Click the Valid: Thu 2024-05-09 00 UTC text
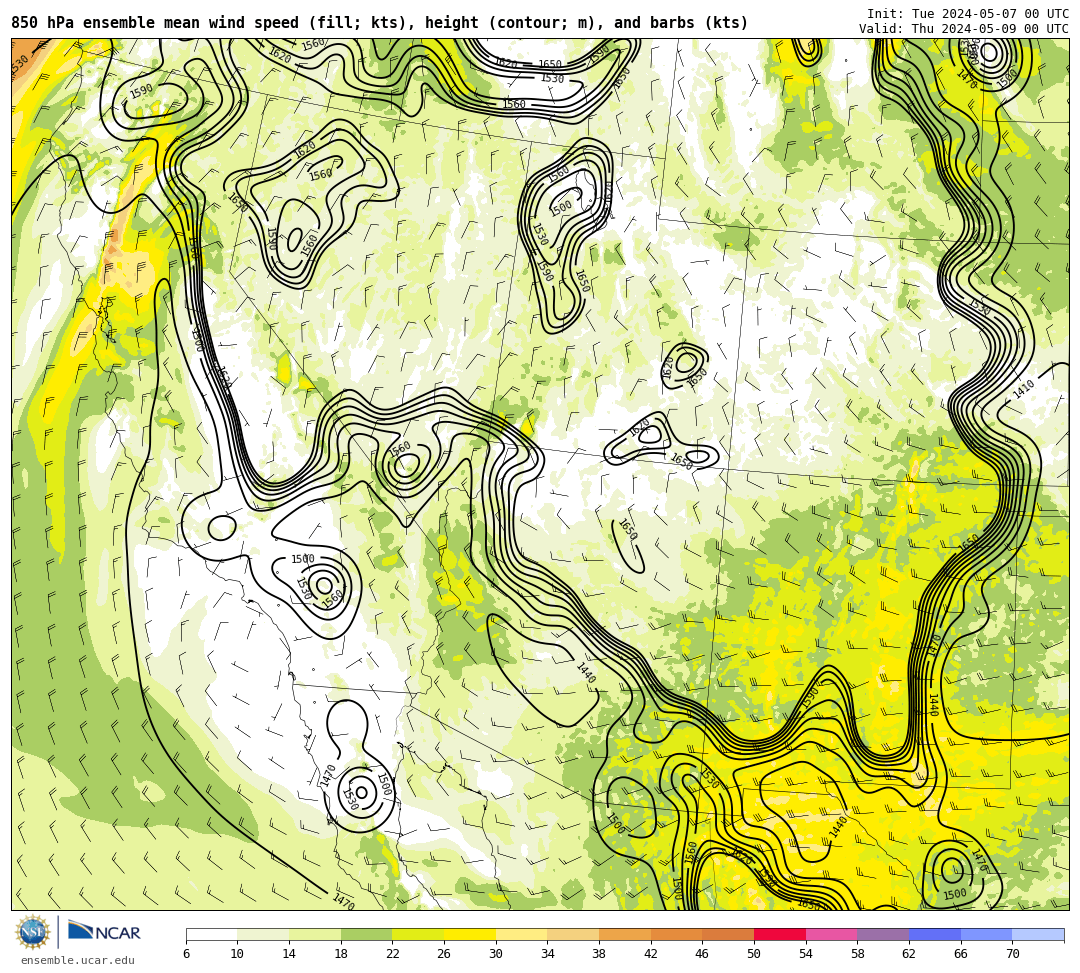1080x973 pixels. click(964, 29)
